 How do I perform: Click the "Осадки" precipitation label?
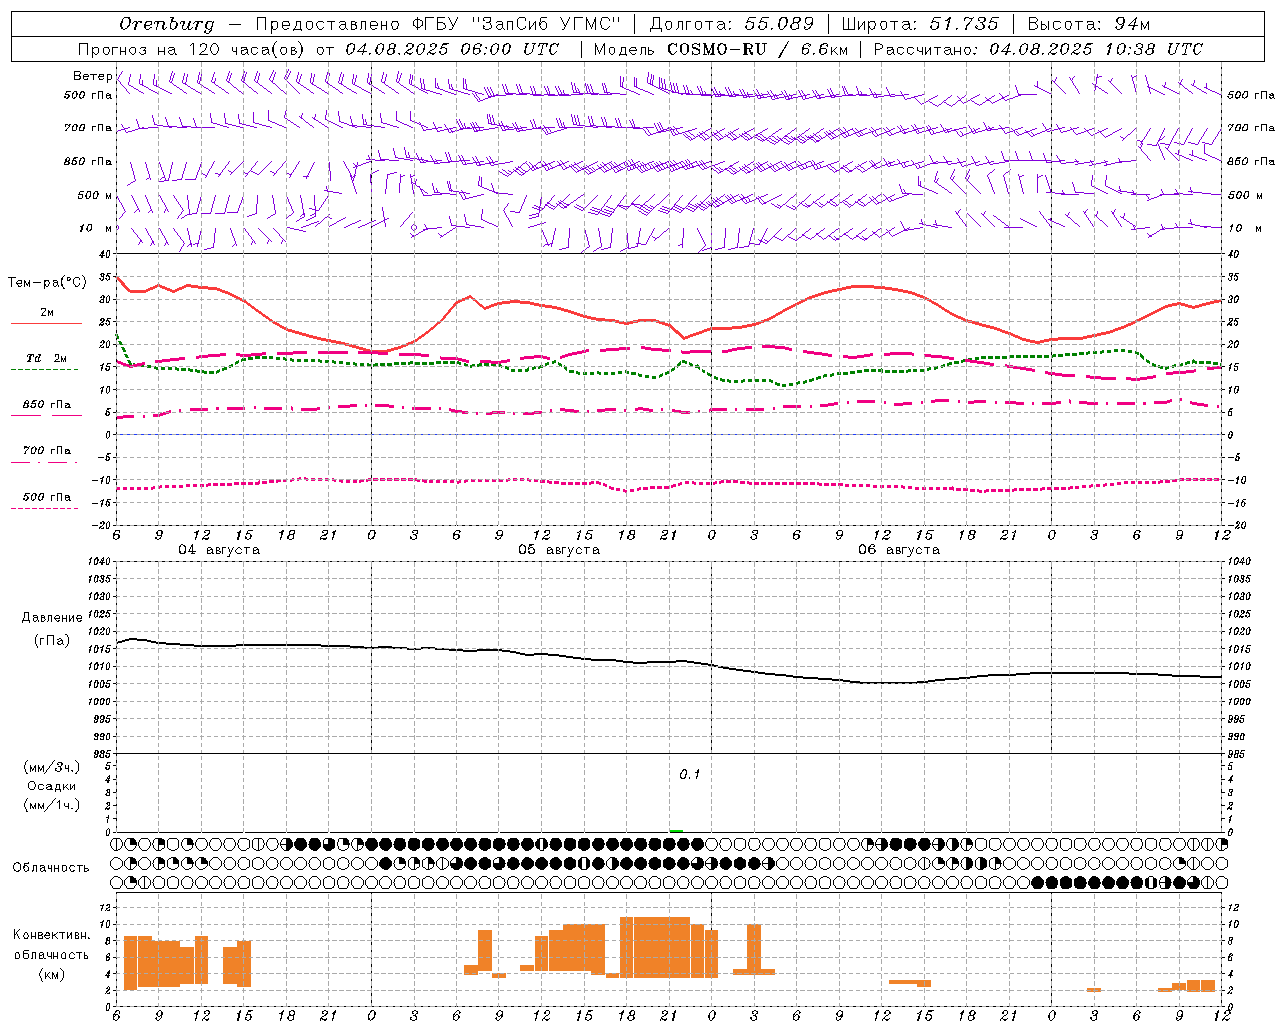click(x=52, y=786)
